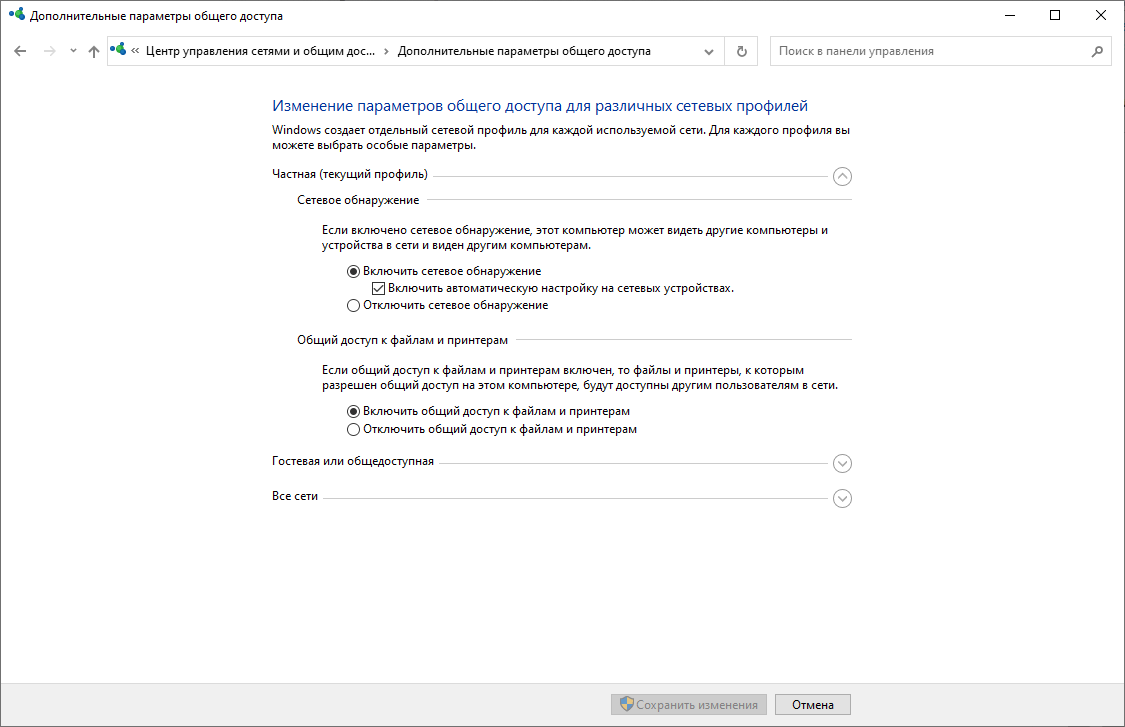Toggle 'Включить автоматическую настройку на сетевых устройствах' checkbox
The image size is (1125, 727).
(378, 289)
